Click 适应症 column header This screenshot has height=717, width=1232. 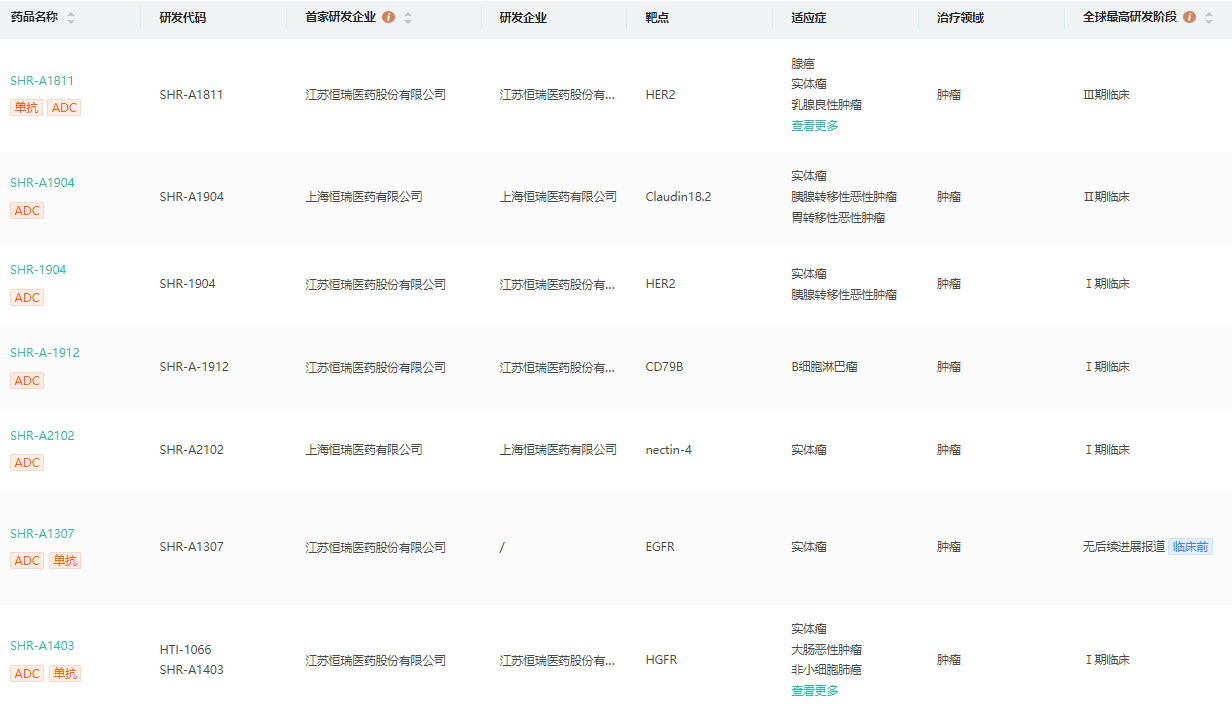[x=809, y=18]
